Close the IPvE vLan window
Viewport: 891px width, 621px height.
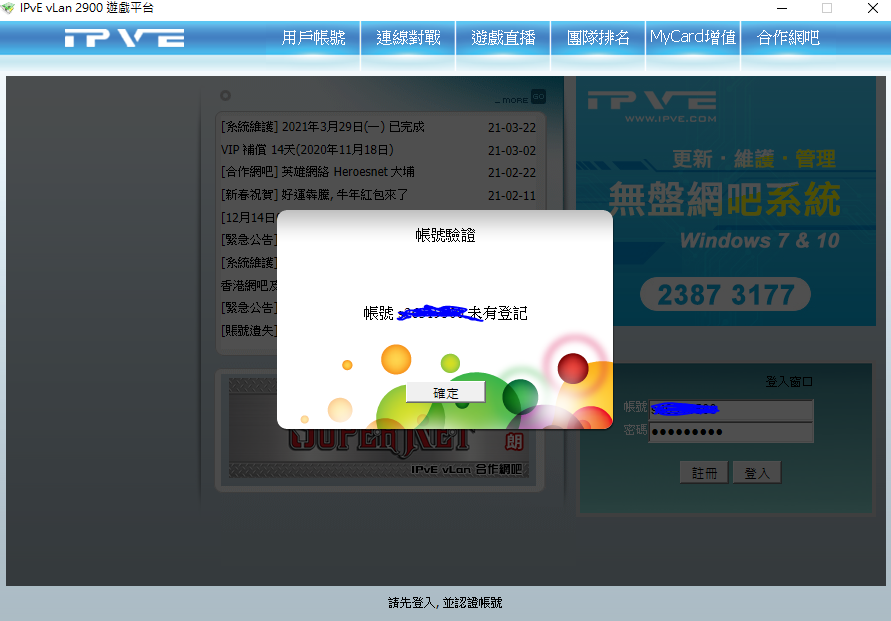[873, 8]
